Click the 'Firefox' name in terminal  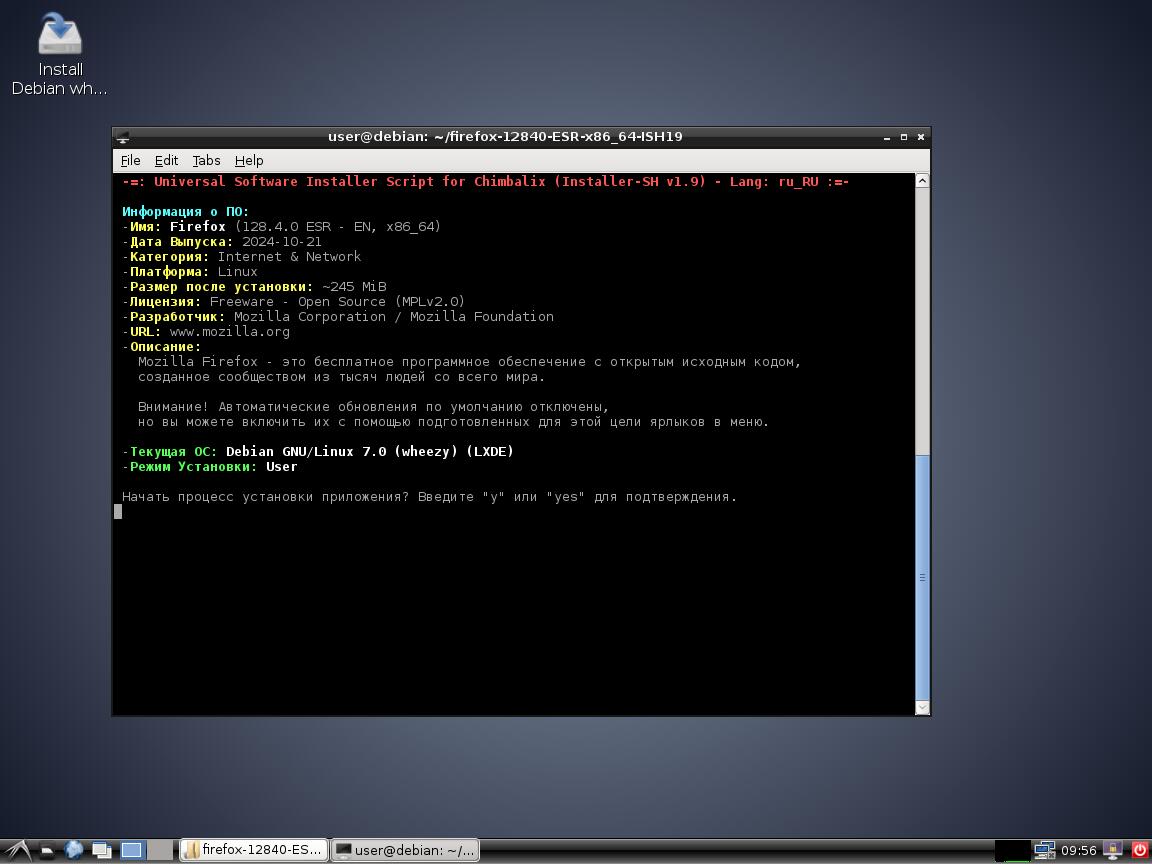pyautogui.click(x=198, y=226)
